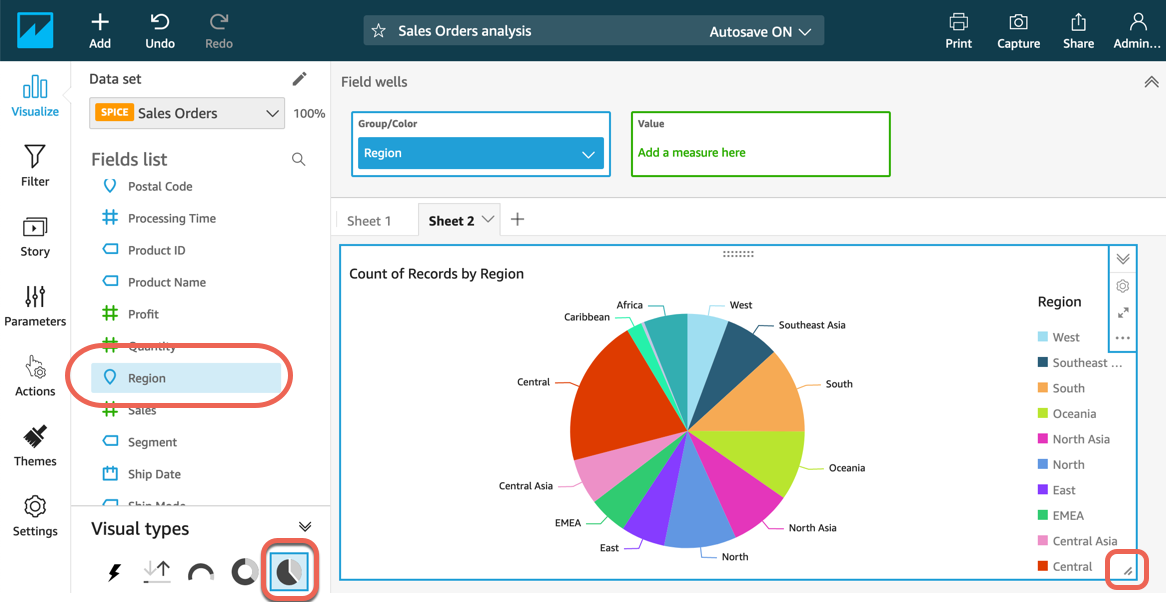Viewport: 1166px width, 602px height.
Task: Search the fields list
Action: pyautogui.click(x=298, y=159)
